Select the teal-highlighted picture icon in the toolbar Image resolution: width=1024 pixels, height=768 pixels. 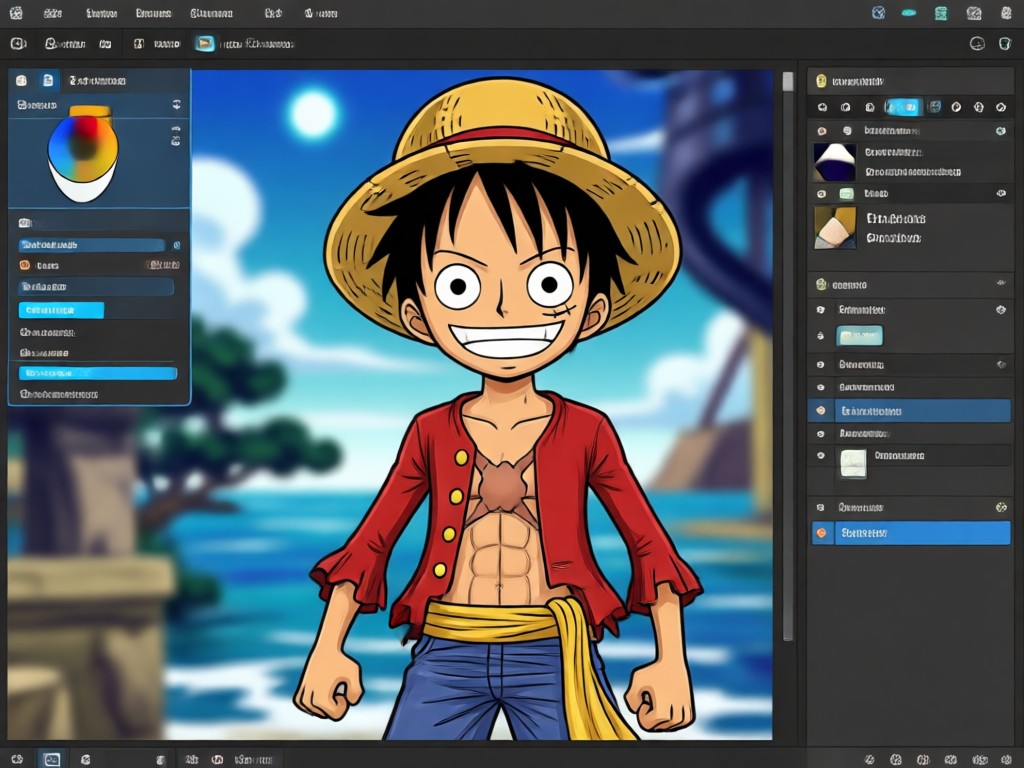(205, 44)
